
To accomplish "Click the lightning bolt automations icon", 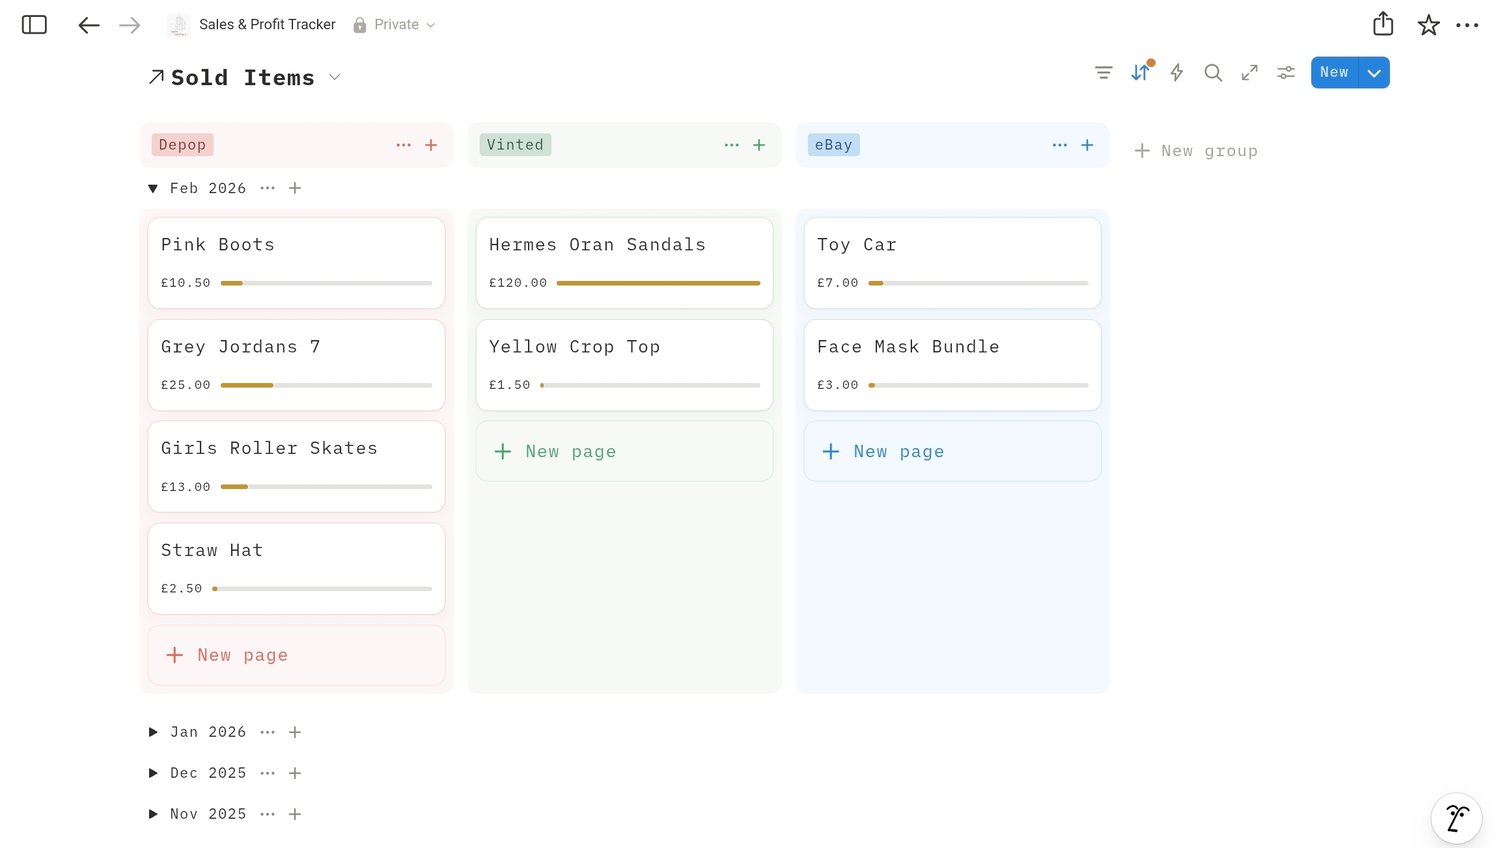I will [1177, 73].
